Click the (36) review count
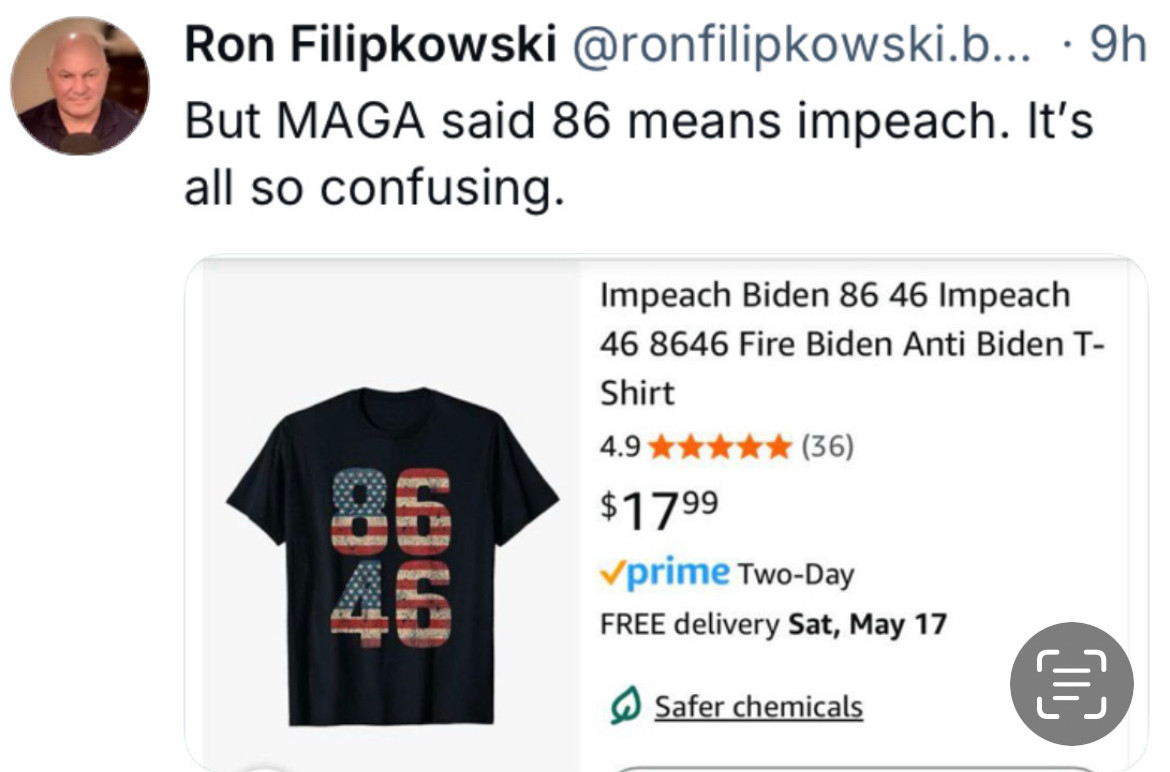 (827, 447)
